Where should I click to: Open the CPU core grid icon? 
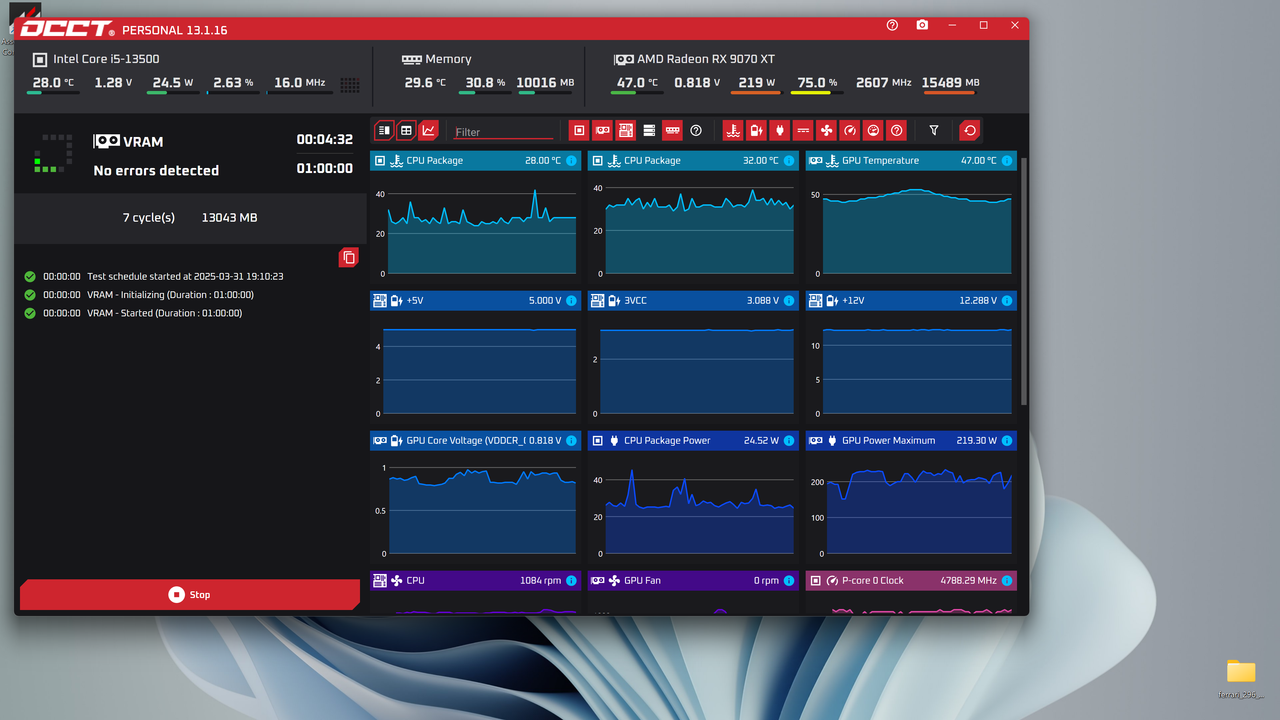350,85
